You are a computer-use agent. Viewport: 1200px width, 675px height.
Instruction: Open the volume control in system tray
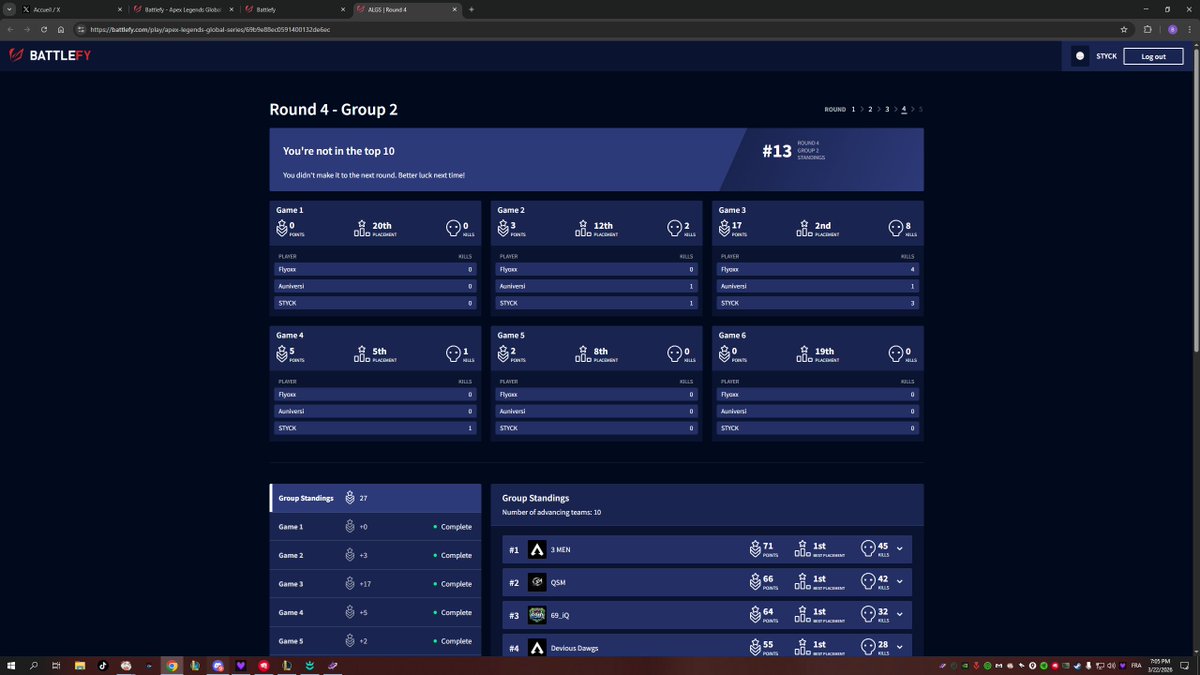click(1111, 665)
